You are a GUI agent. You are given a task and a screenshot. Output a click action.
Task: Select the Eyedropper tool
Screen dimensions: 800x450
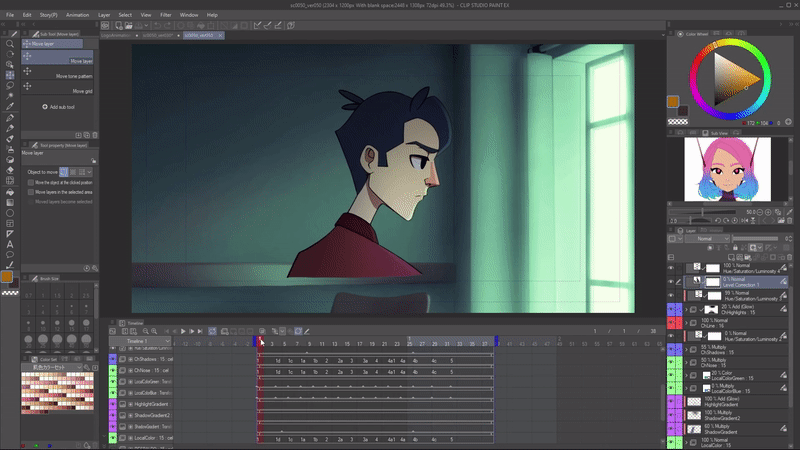pyautogui.click(x=10, y=107)
